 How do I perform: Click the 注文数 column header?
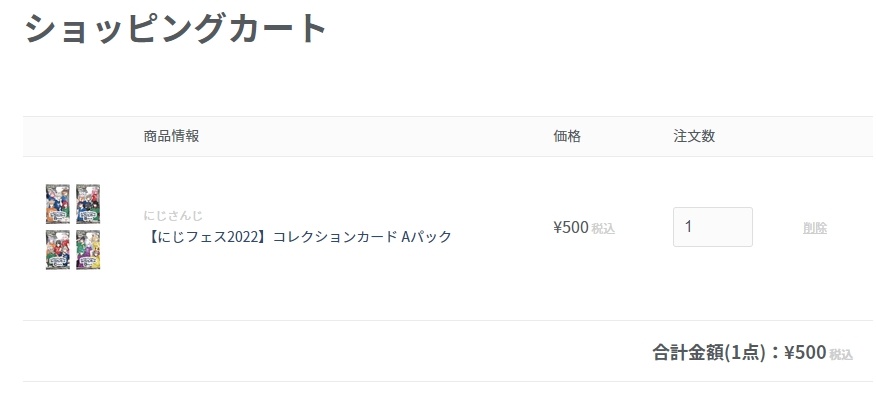[694, 136]
